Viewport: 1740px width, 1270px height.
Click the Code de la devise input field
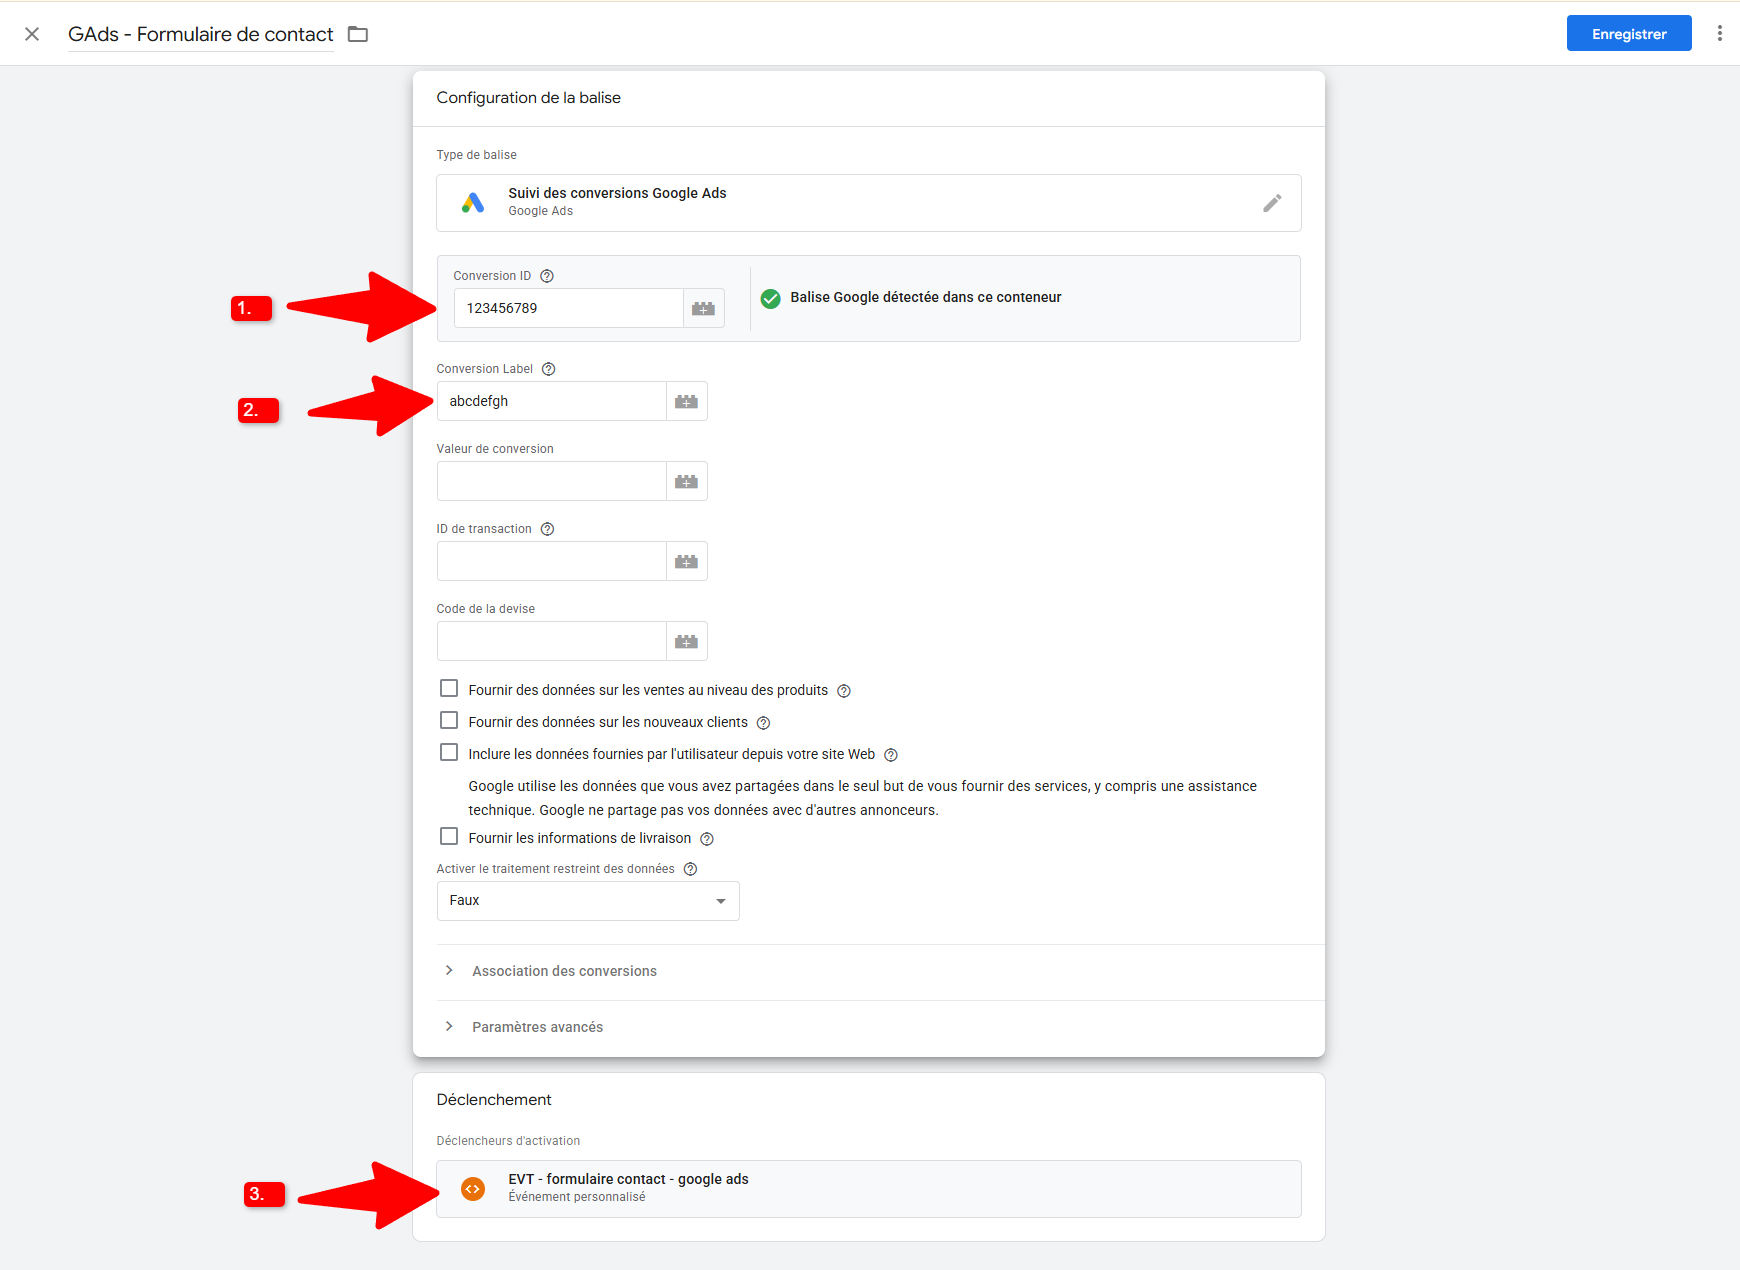coord(552,641)
